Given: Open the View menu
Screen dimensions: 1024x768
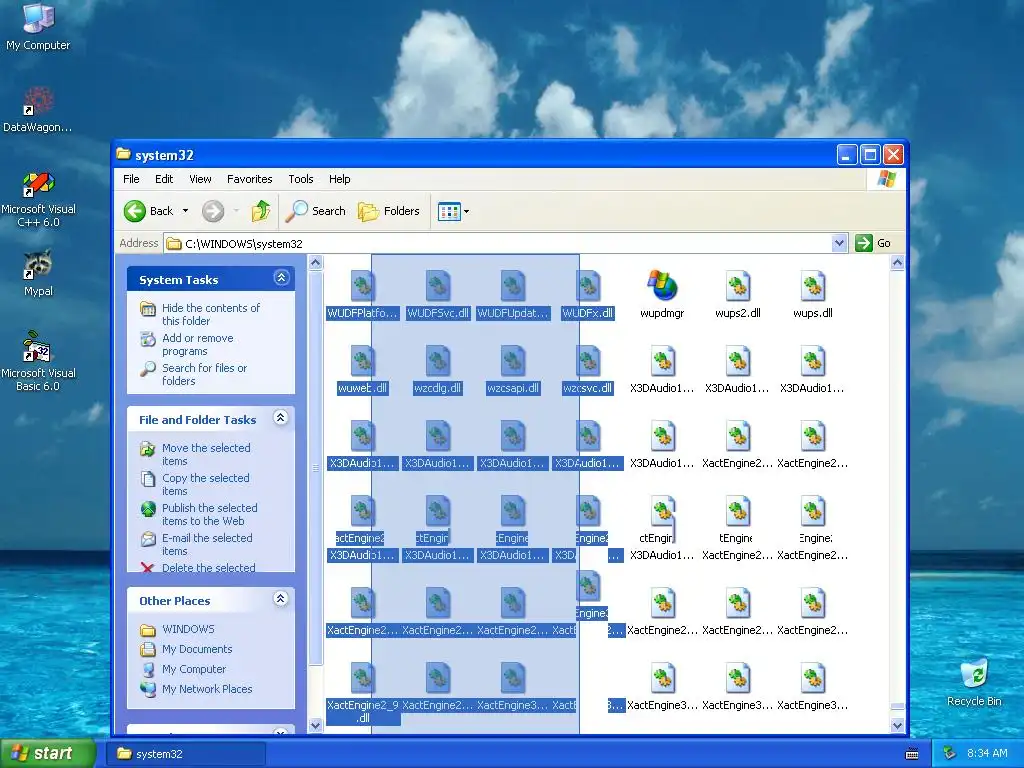Looking at the screenshot, I should tap(200, 179).
